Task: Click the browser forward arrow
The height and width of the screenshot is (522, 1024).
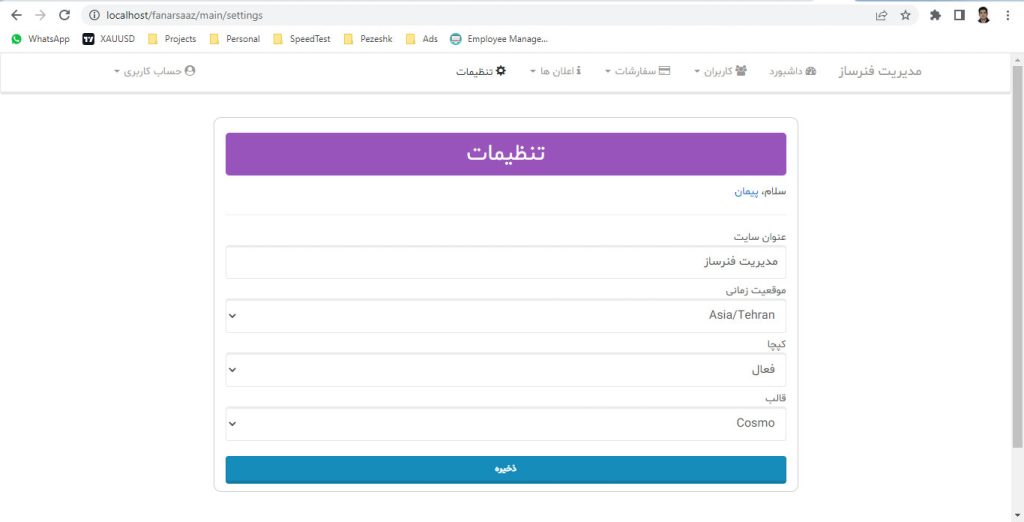Action: [x=40, y=15]
